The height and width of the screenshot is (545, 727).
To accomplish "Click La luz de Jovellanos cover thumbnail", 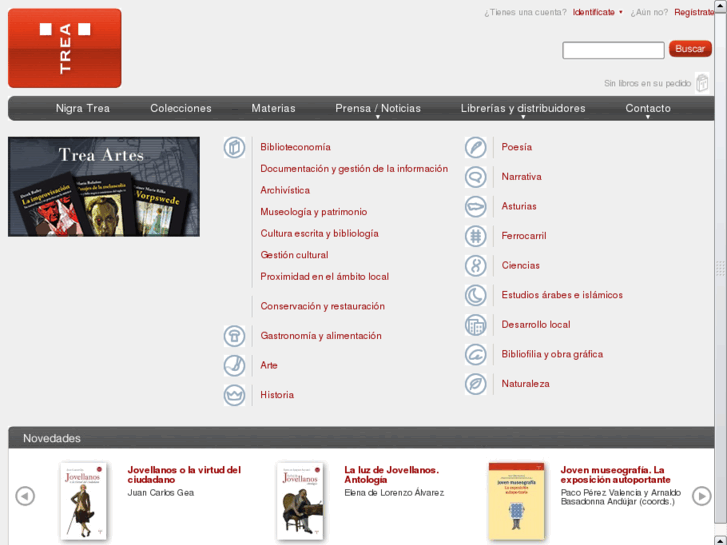I will [300, 501].
